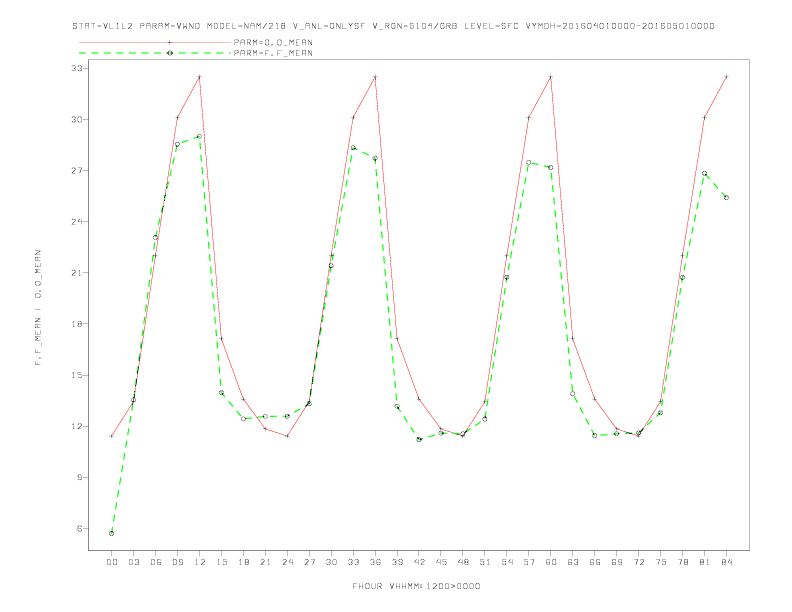The height and width of the screenshot is (612, 792).
Task: Click the x-axis tick label 84
Action: [726, 562]
